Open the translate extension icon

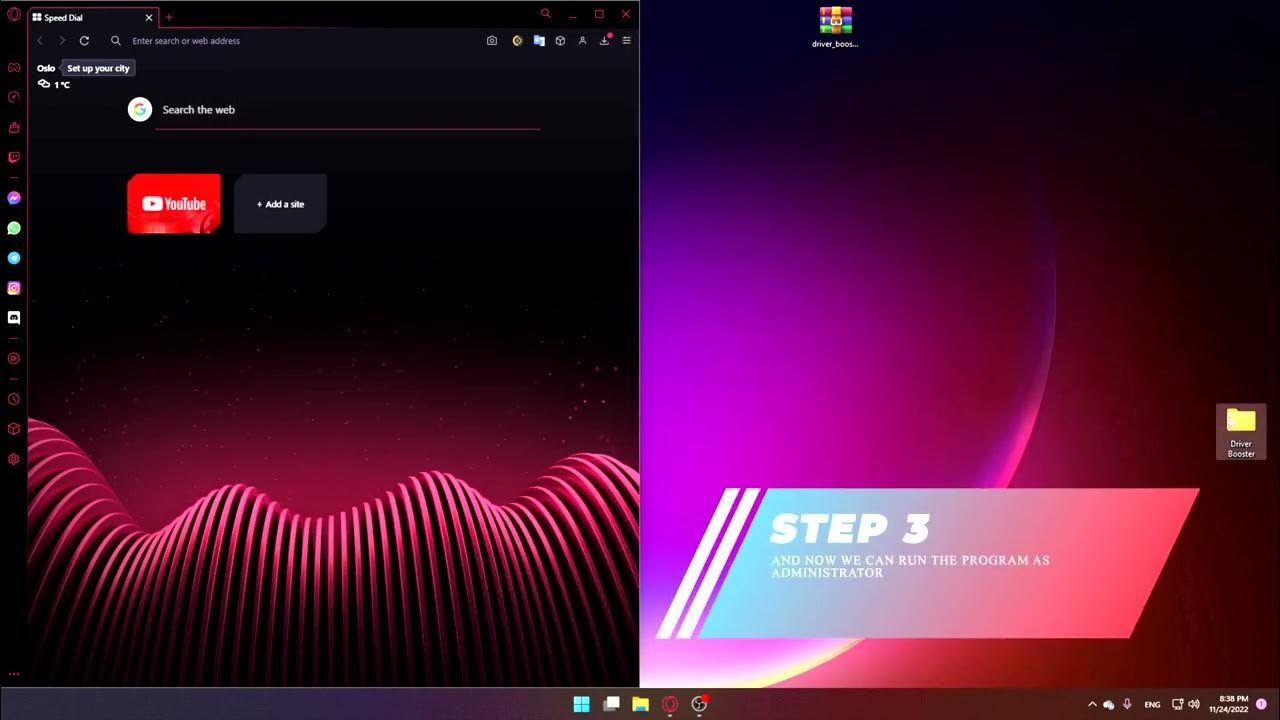(539, 41)
